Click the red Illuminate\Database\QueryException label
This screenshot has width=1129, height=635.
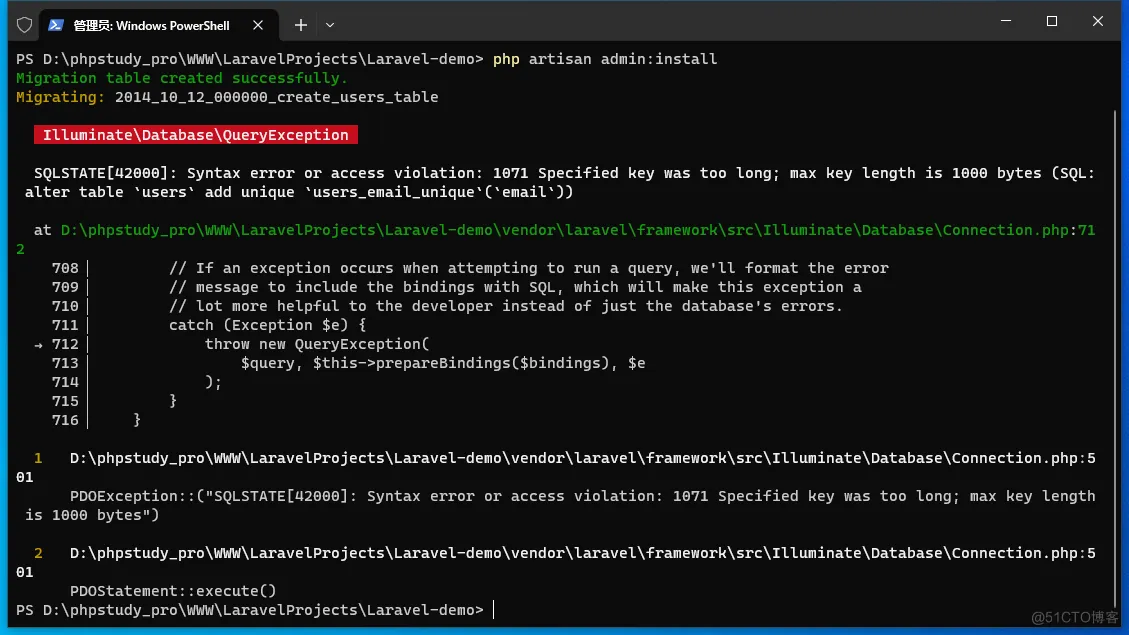196,135
